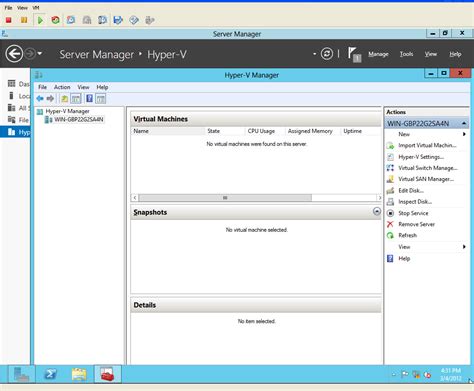Screen dimensions: 474x391
Task: Click the Server Manager taskbar icon
Action: (21, 374)
